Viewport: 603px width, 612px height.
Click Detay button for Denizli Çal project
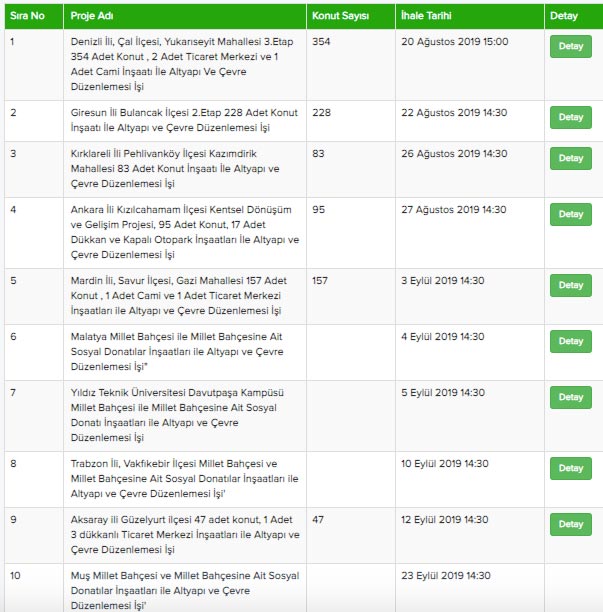[x=570, y=46]
